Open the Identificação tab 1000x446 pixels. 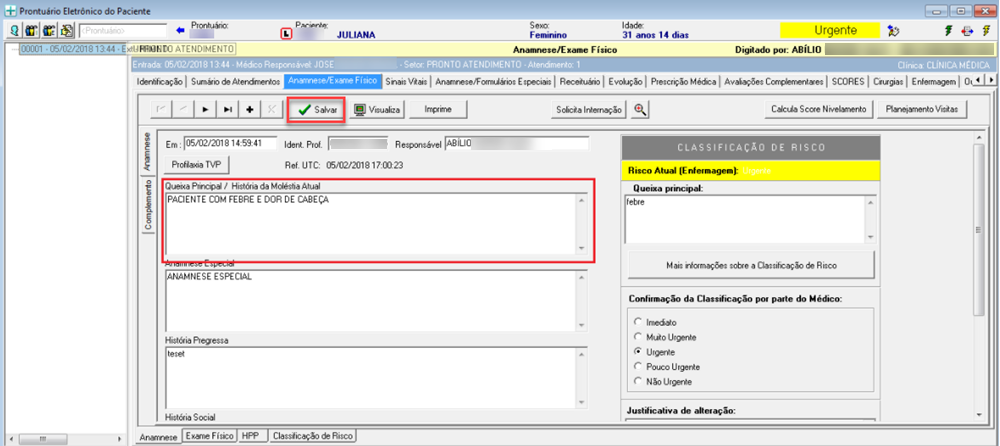pyautogui.click(x=159, y=82)
